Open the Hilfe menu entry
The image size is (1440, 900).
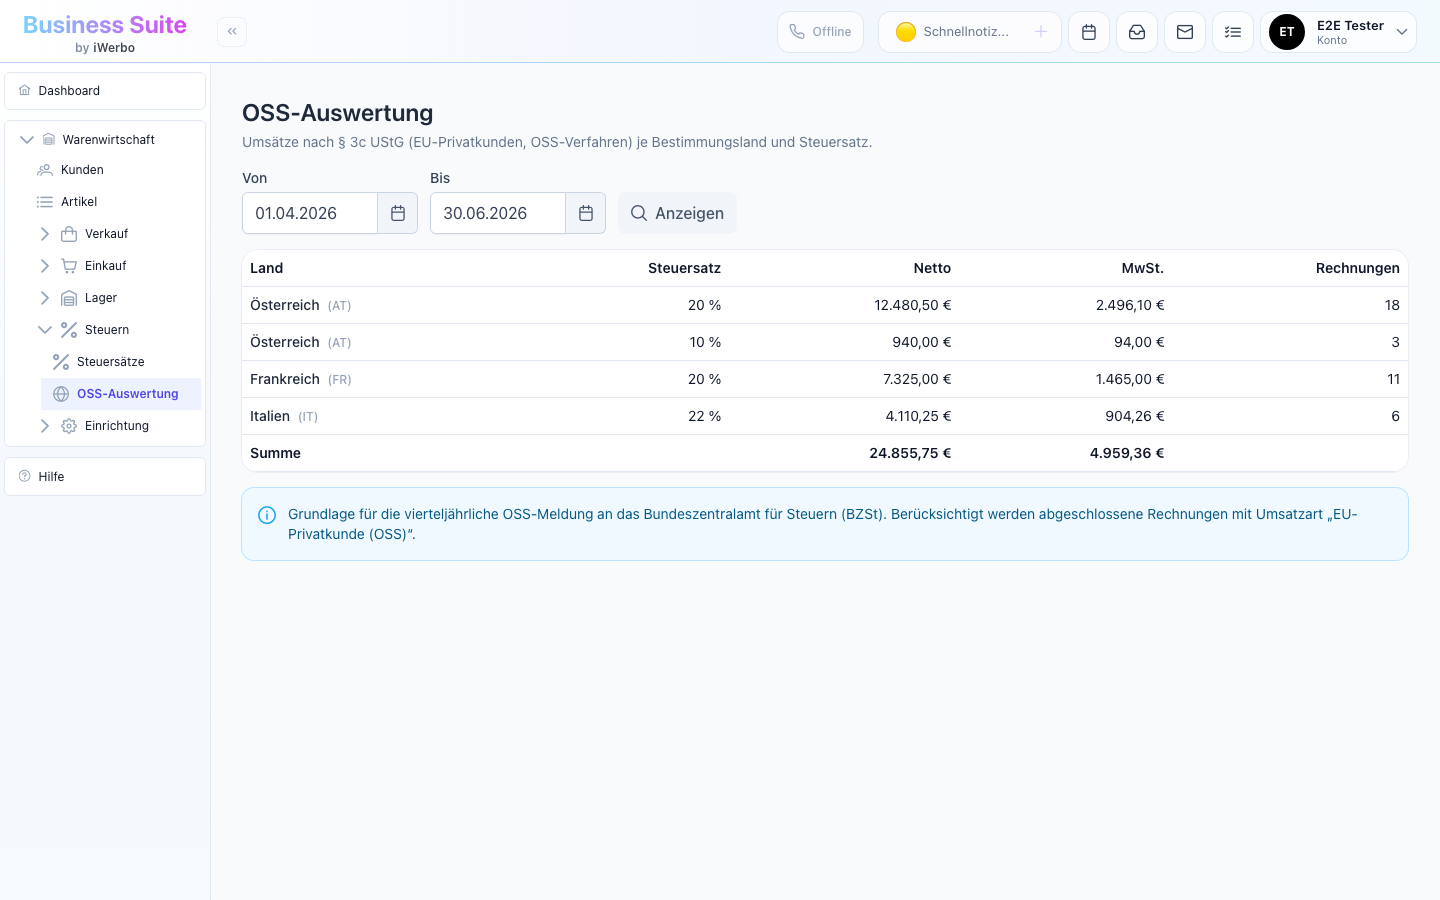pos(105,477)
